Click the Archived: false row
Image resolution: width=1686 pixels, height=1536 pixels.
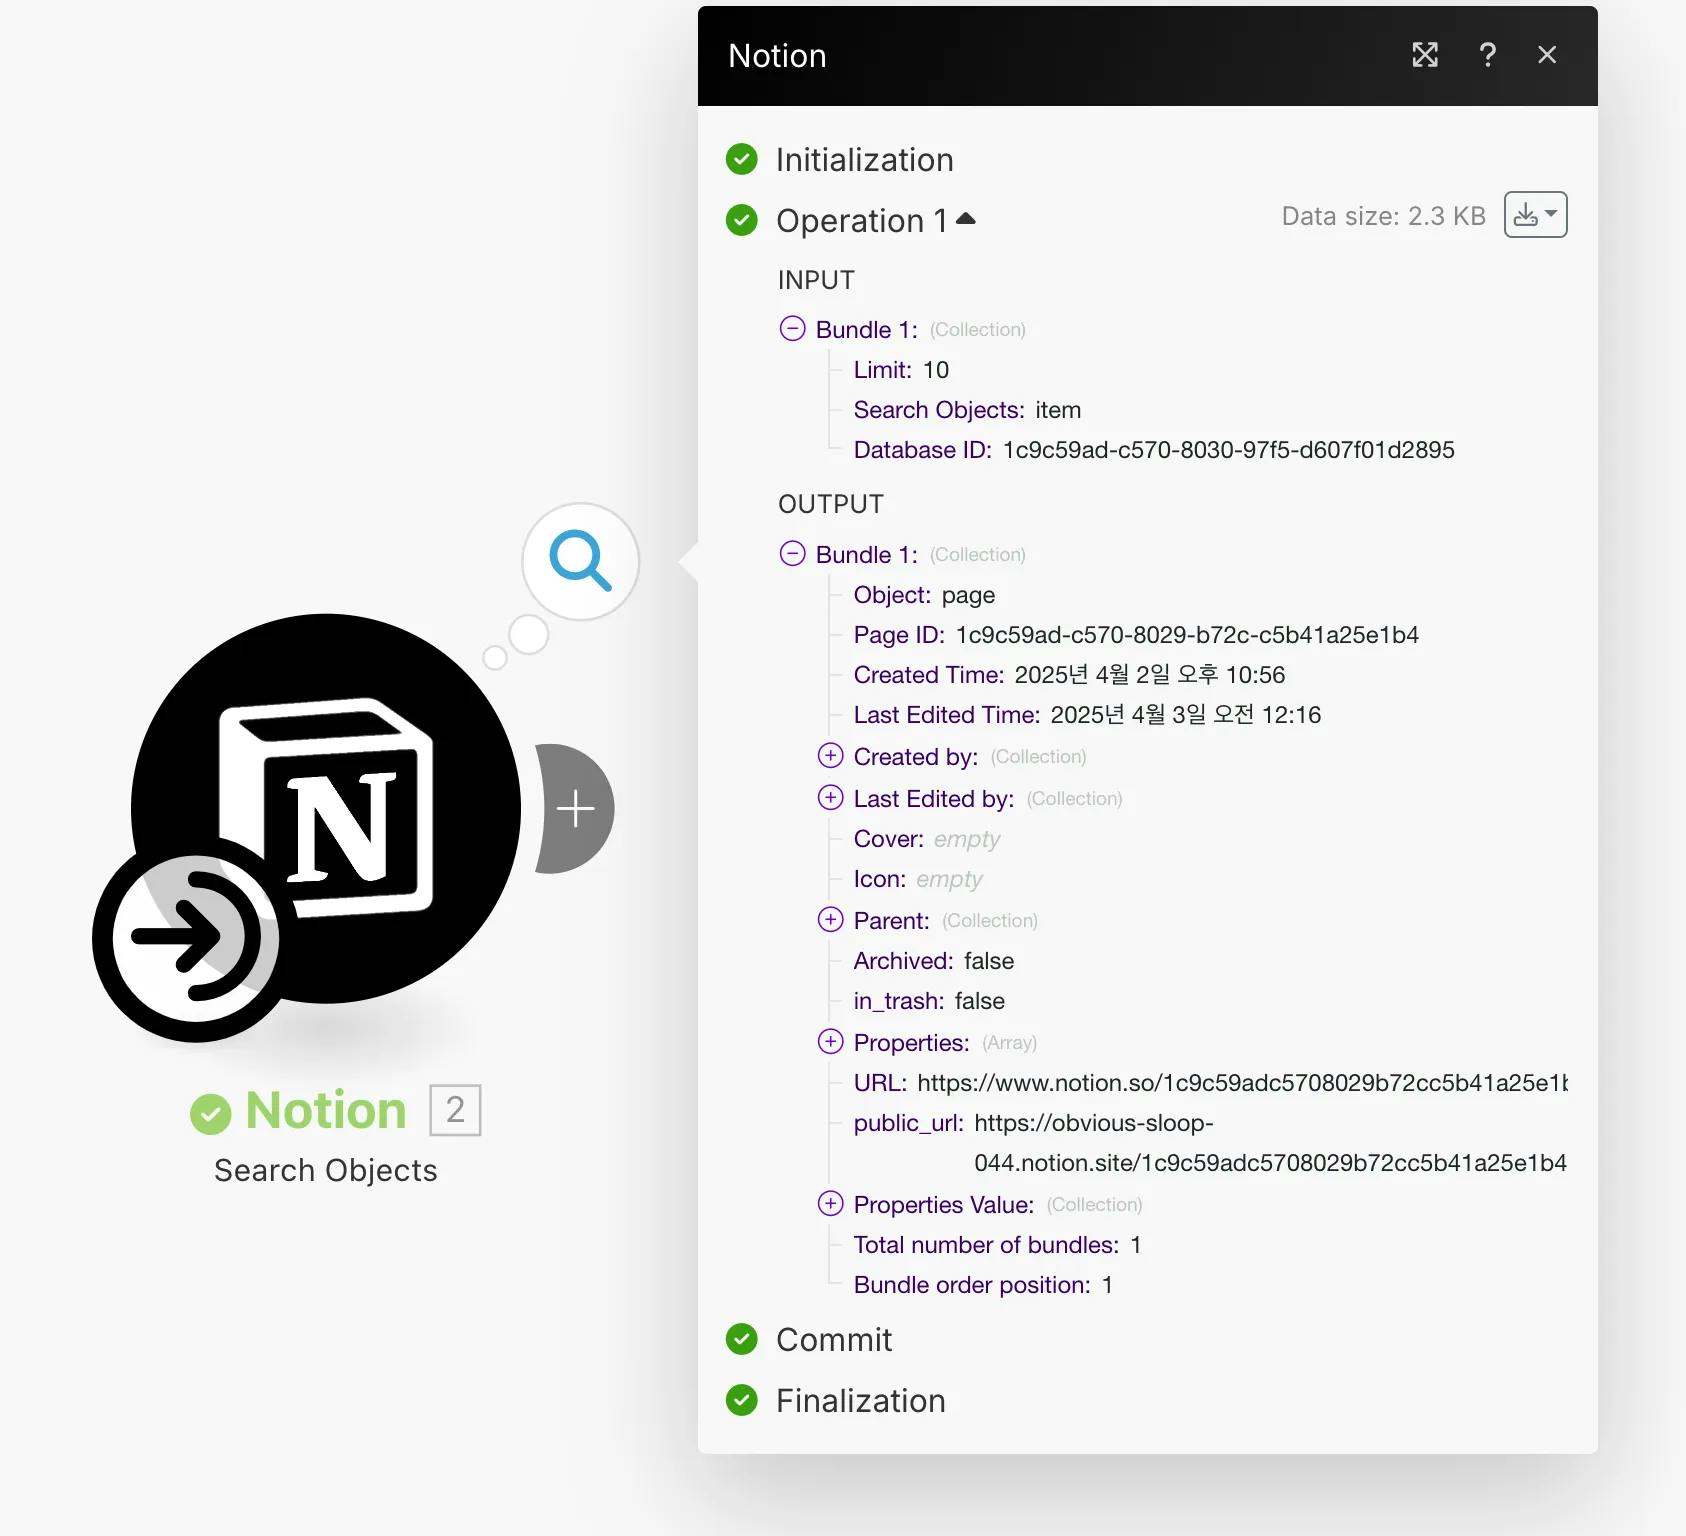pyautogui.click(x=933, y=961)
